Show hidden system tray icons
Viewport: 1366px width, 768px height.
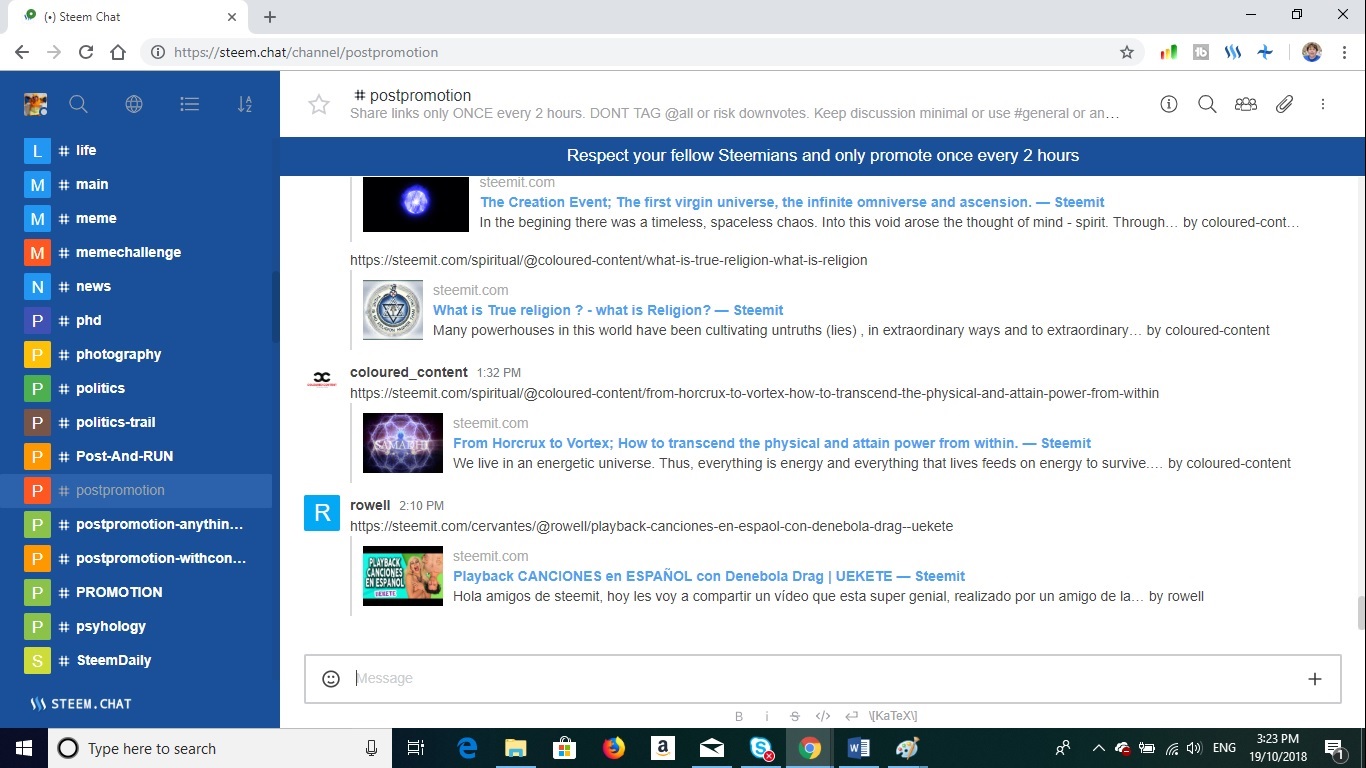pyautogui.click(x=1098, y=748)
